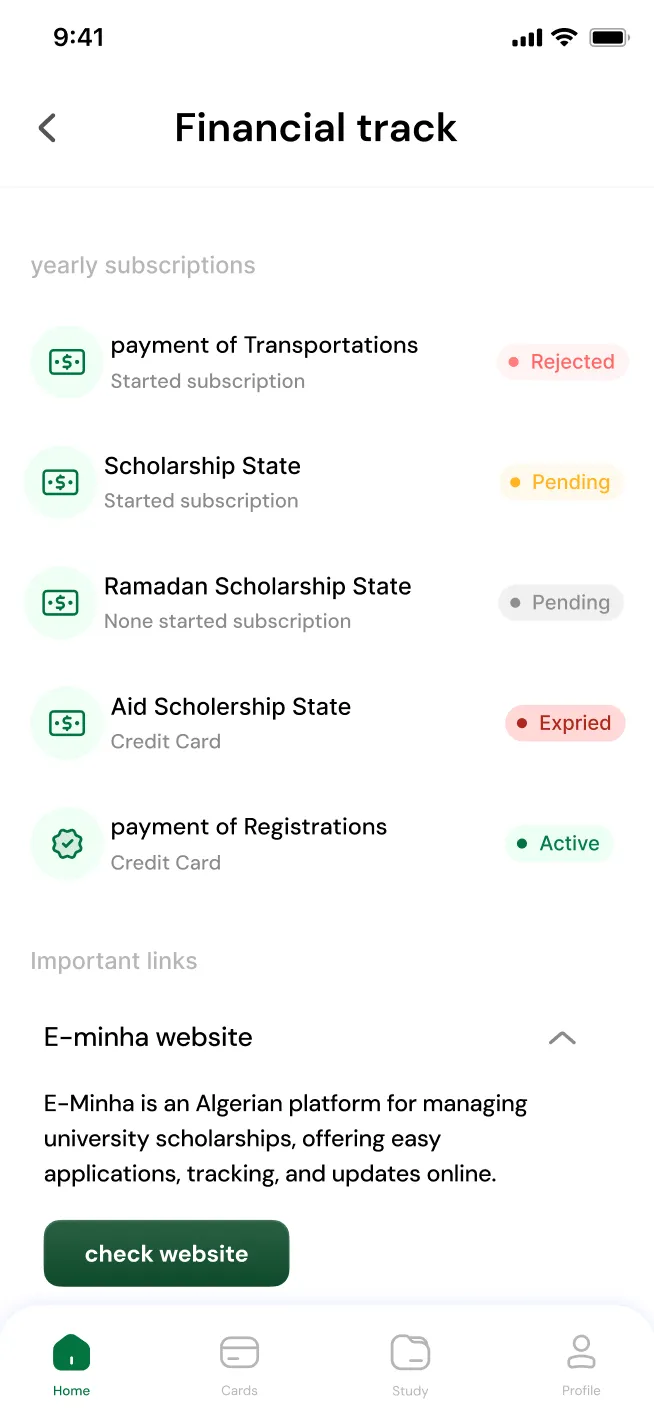Go to the Study tab

(x=410, y=1364)
